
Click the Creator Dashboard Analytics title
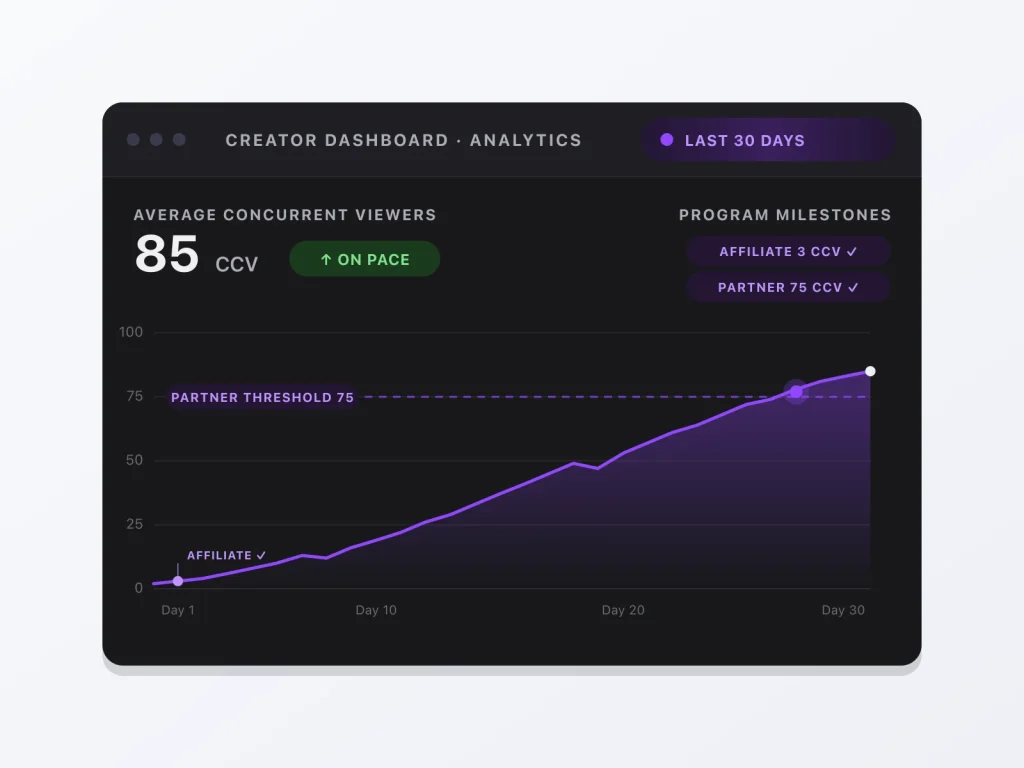click(x=404, y=140)
